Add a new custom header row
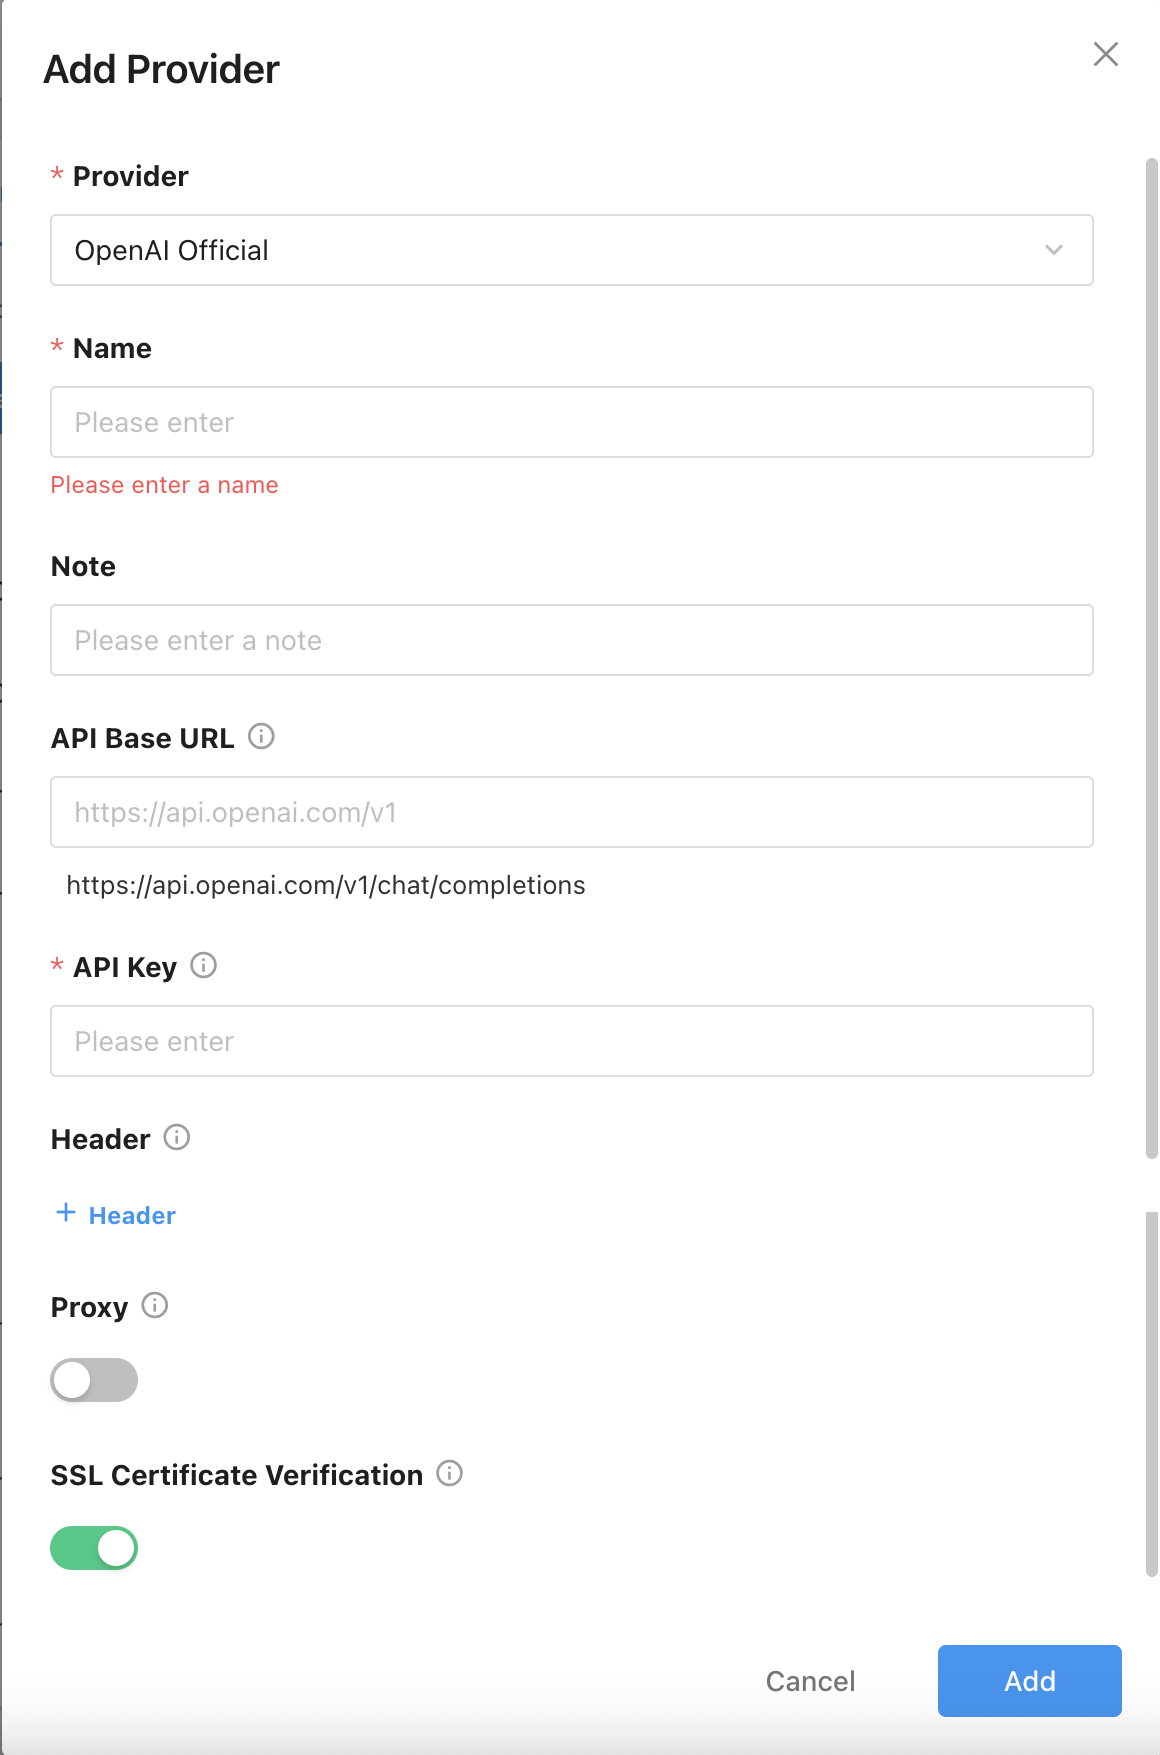The width and height of the screenshot is (1160, 1755). pos(116,1215)
